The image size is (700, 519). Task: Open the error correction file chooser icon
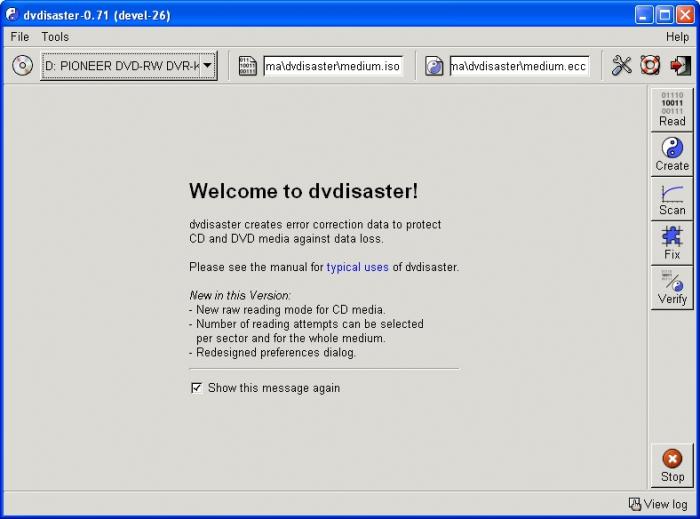pos(433,66)
